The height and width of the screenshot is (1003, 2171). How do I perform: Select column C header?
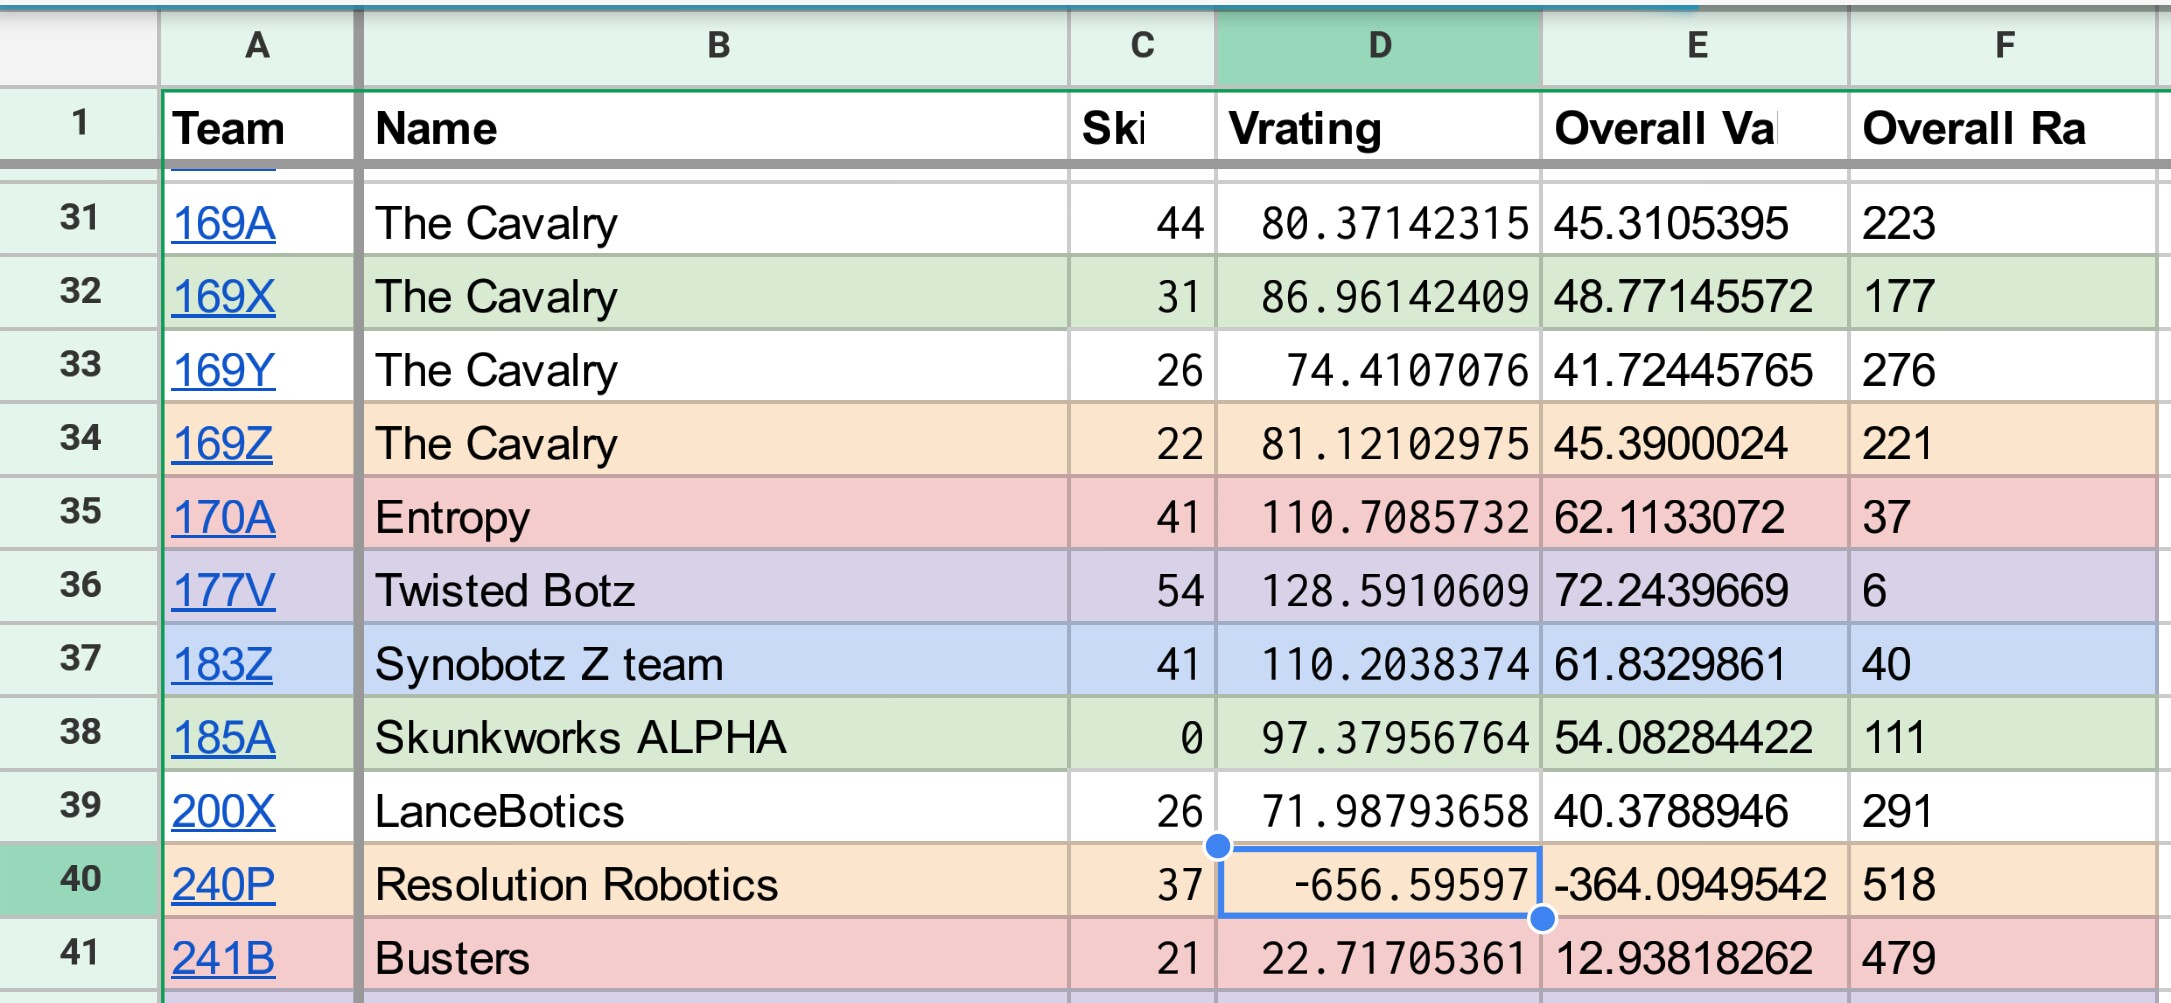click(x=1142, y=46)
